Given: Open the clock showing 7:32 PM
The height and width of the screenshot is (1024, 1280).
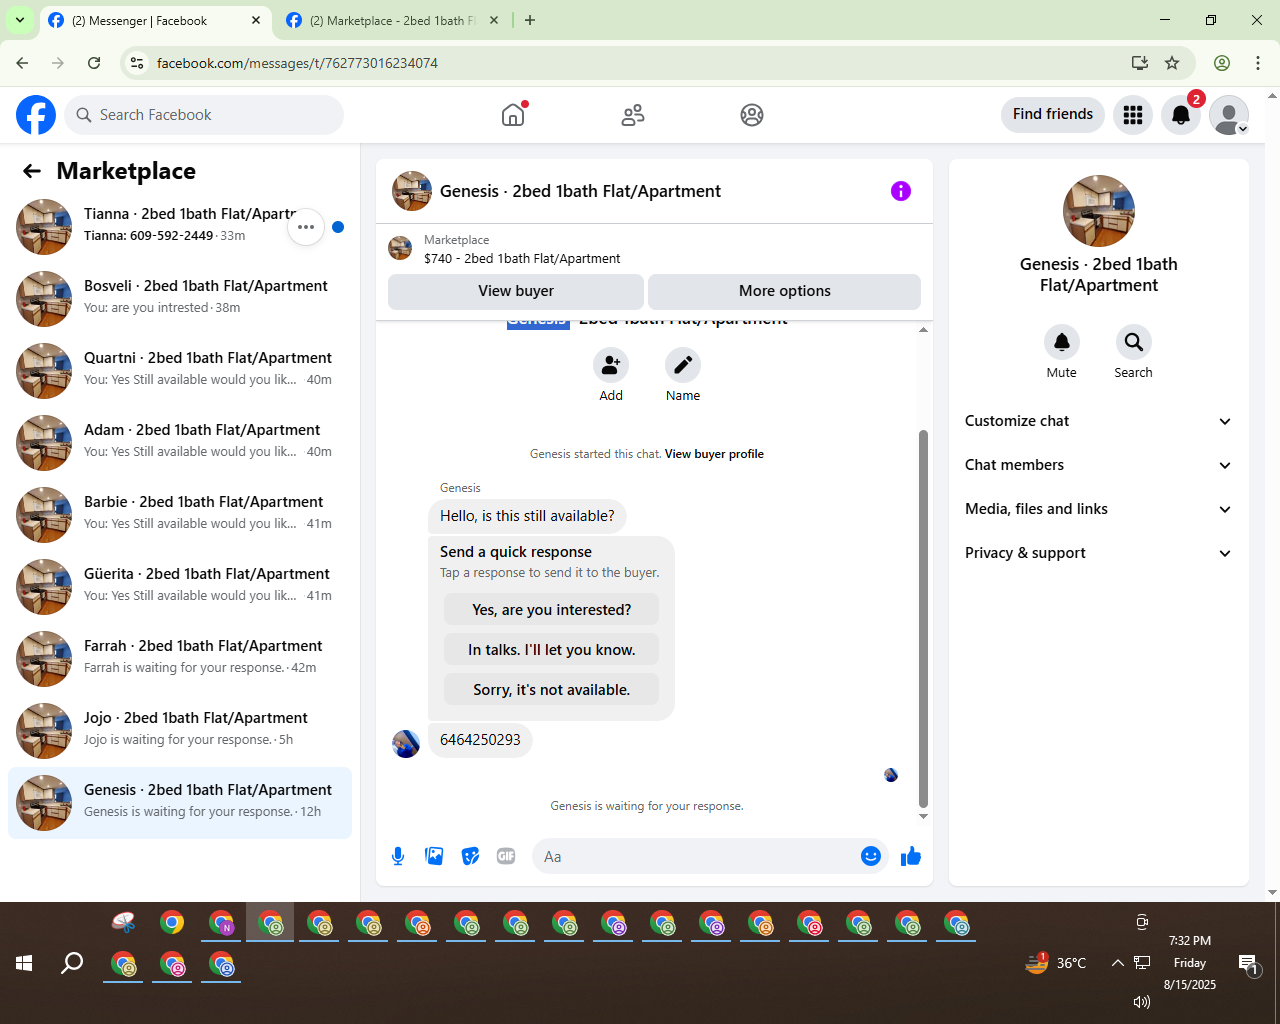Looking at the screenshot, I should [x=1189, y=963].
